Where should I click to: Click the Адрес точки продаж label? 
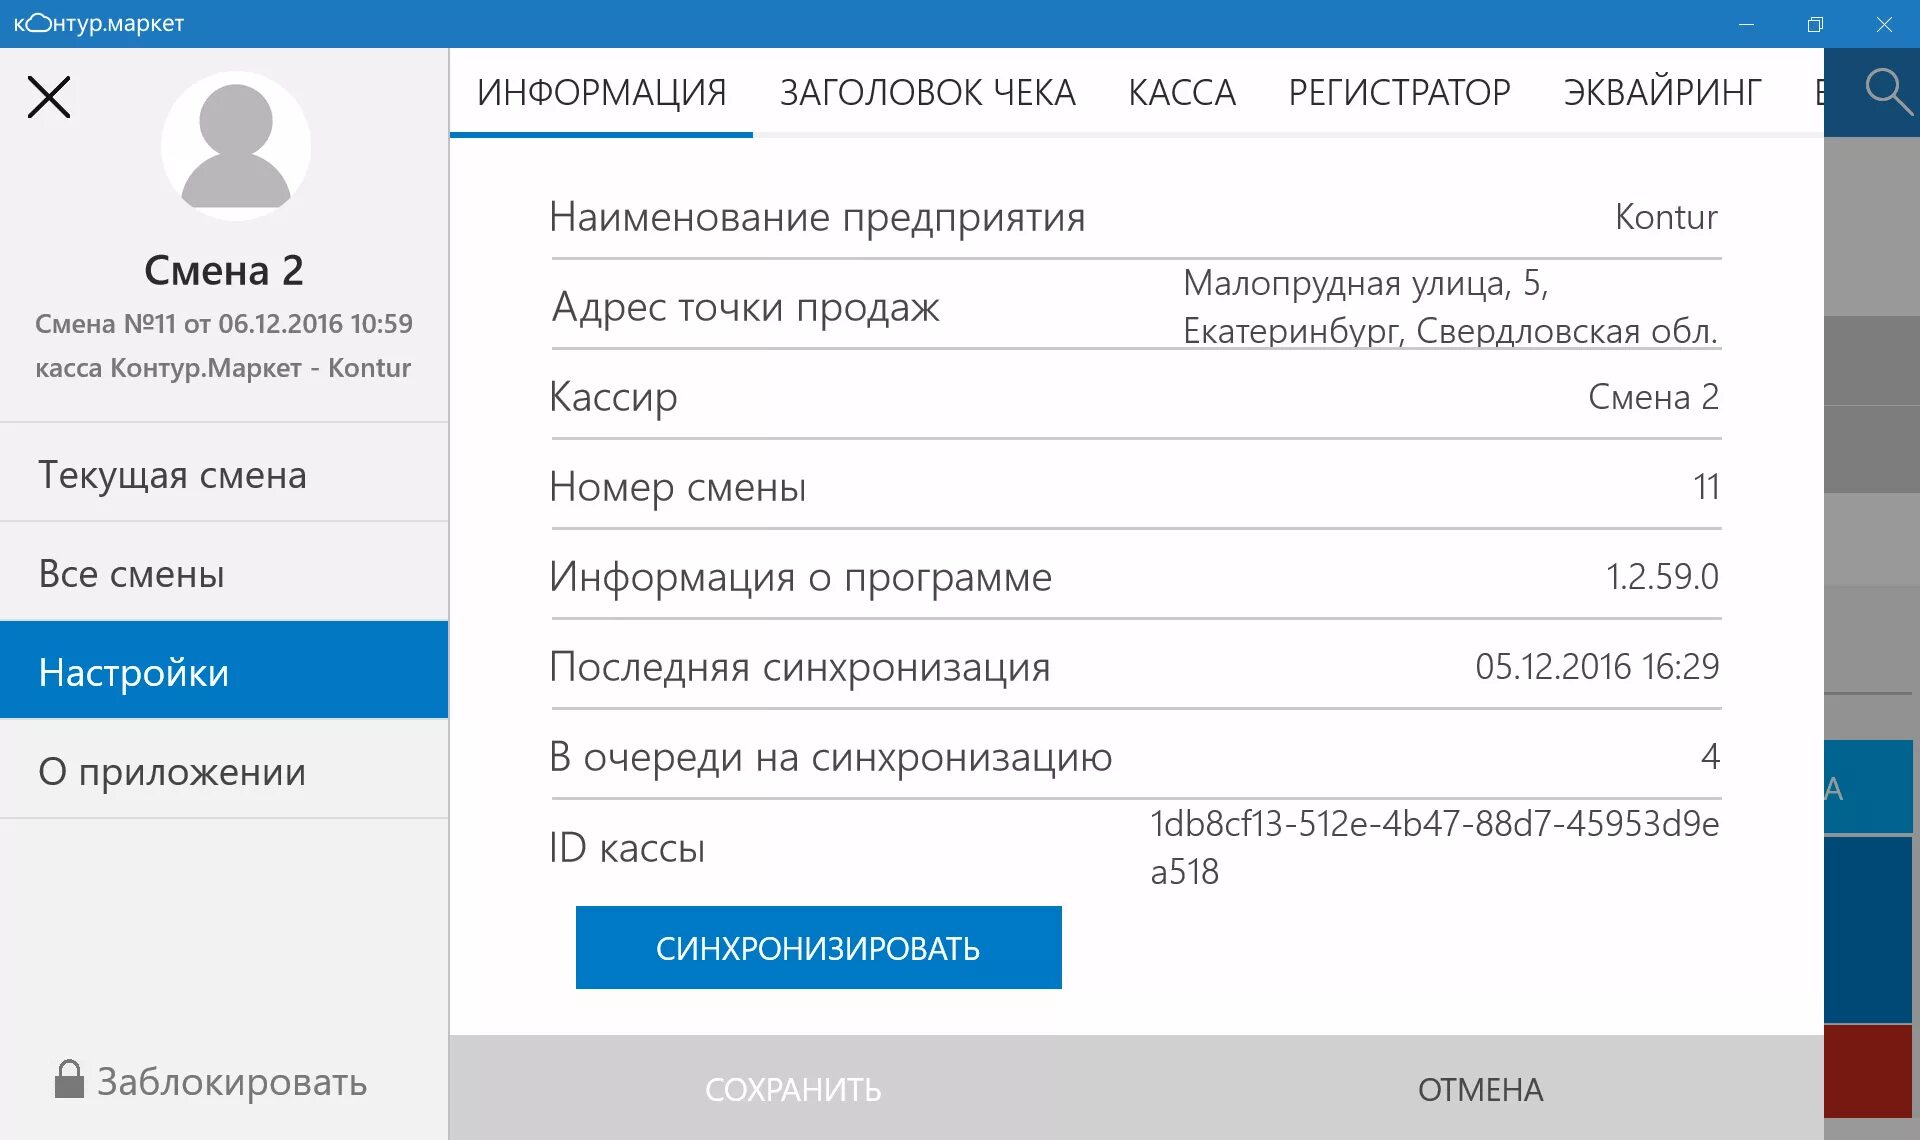click(745, 307)
